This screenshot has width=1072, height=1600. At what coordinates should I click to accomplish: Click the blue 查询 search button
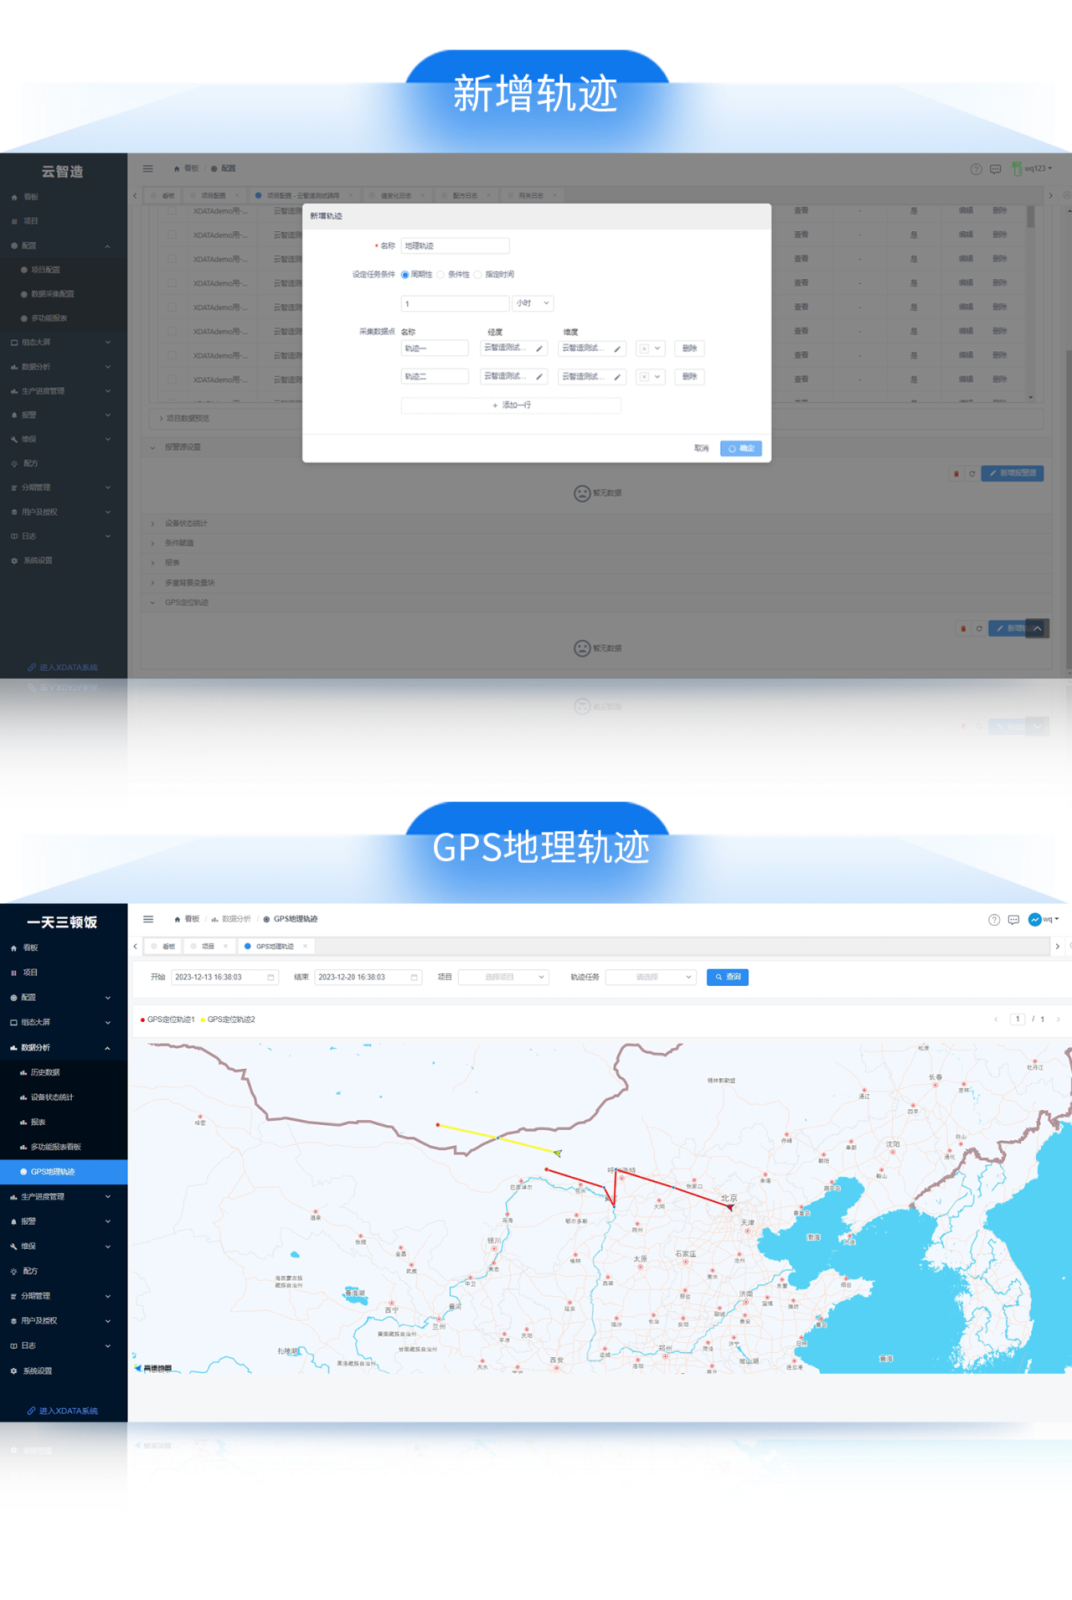coord(727,977)
